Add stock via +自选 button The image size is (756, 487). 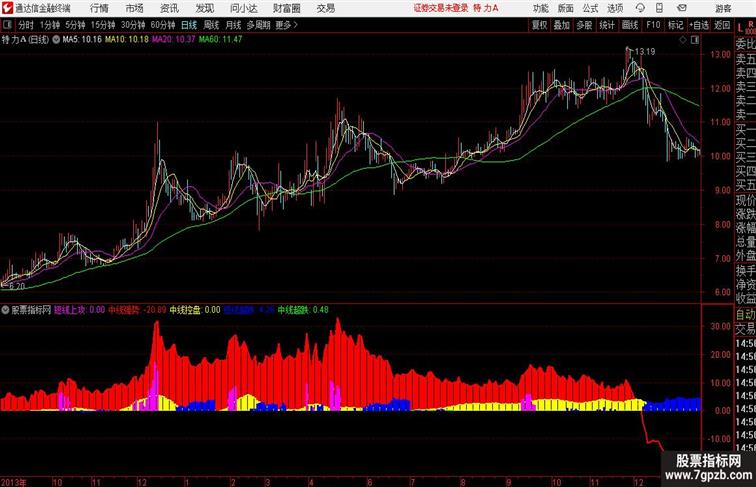coord(699,25)
